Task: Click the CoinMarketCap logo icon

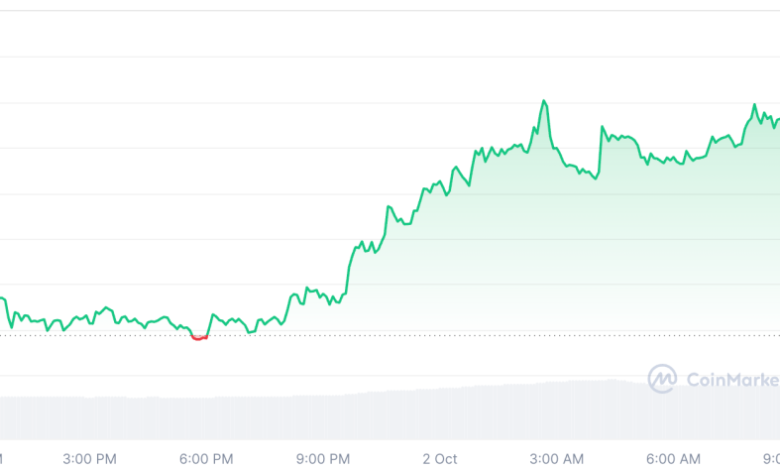Action: [662, 378]
